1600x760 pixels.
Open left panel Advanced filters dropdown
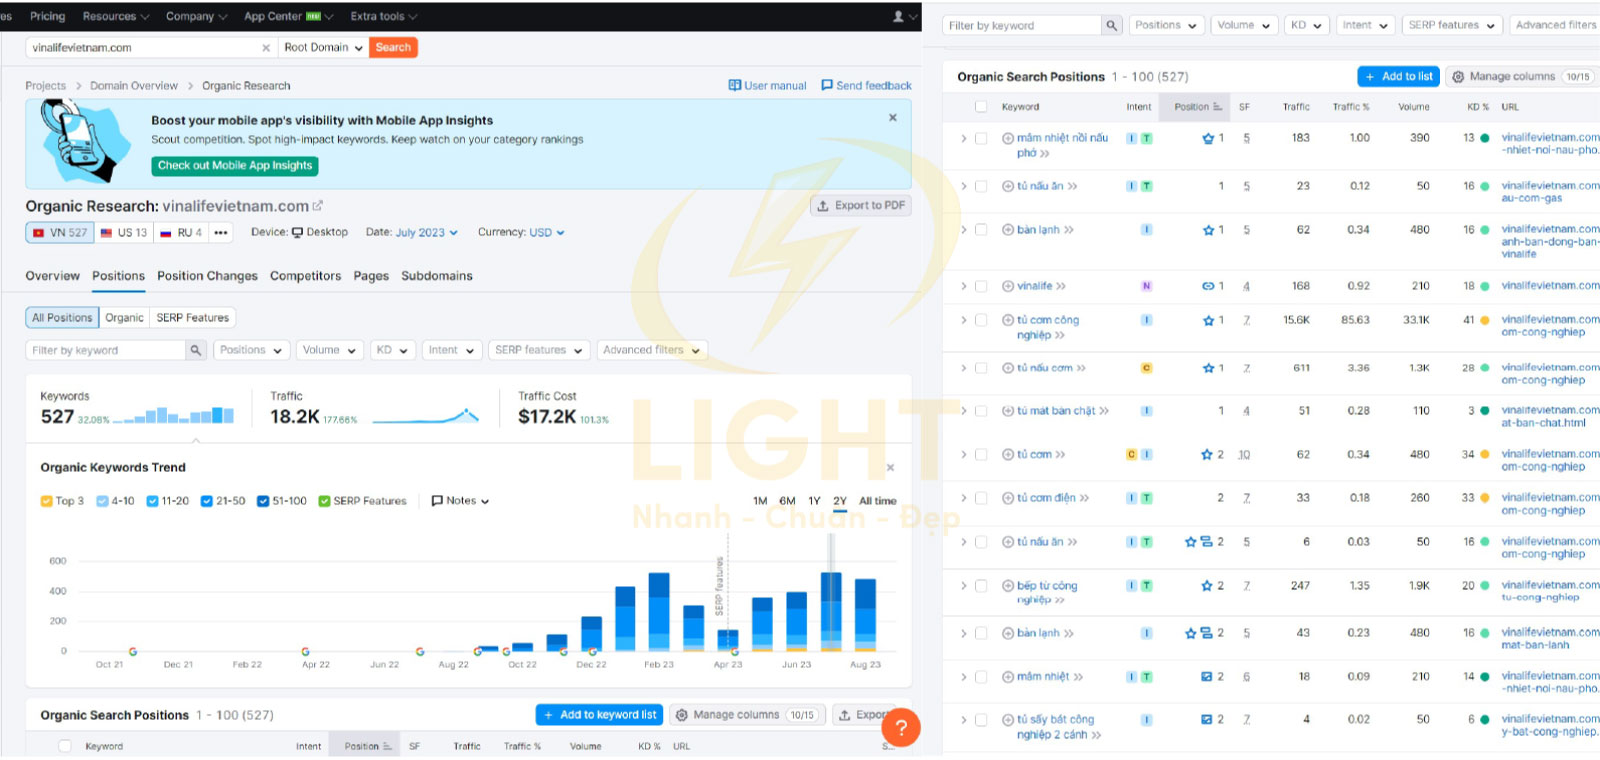pos(652,350)
